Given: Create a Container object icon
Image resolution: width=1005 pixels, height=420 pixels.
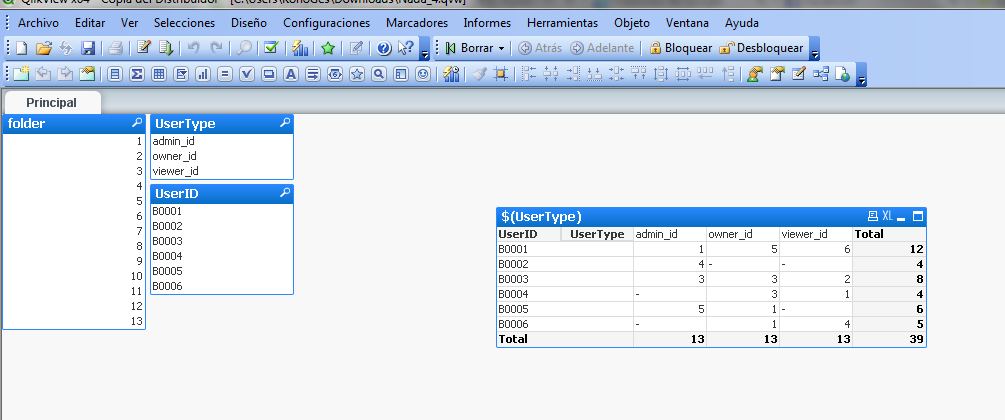Looking at the screenshot, I should pyautogui.click(x=401, y=74).
